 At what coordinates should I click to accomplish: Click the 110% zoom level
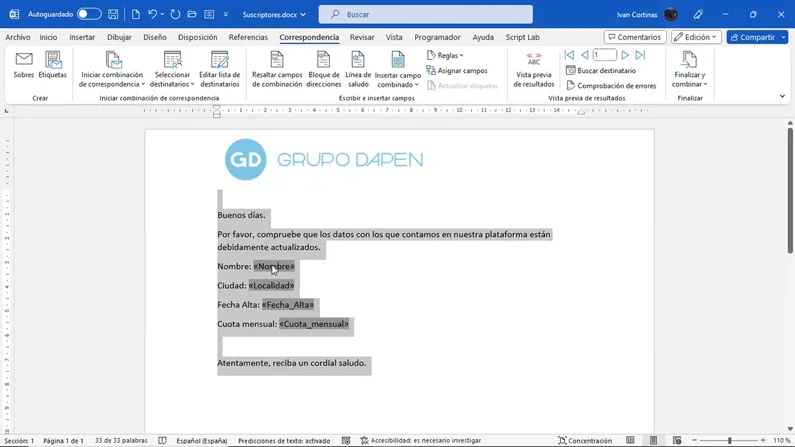781,440
